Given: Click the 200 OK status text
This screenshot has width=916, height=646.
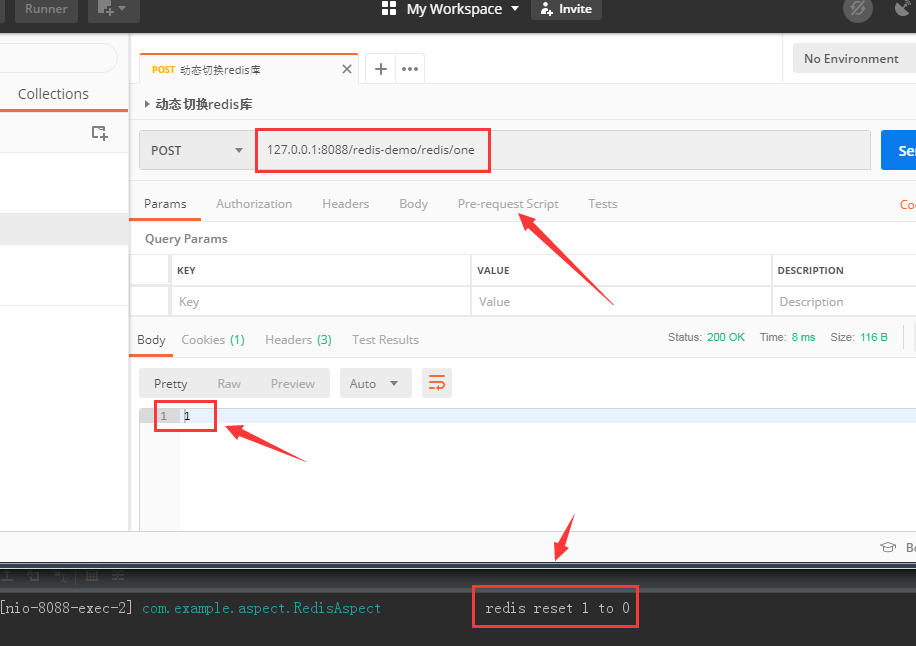Looking at the screenshot, I should pyautogui.click(x=726, y=338).
